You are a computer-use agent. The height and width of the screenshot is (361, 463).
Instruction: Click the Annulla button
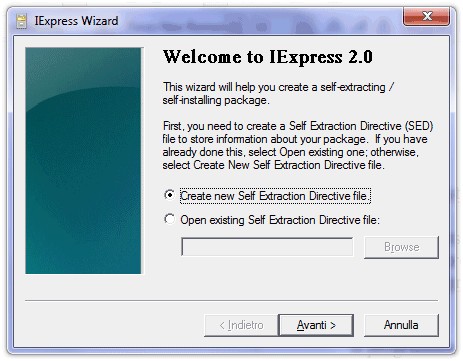[401, 325]
